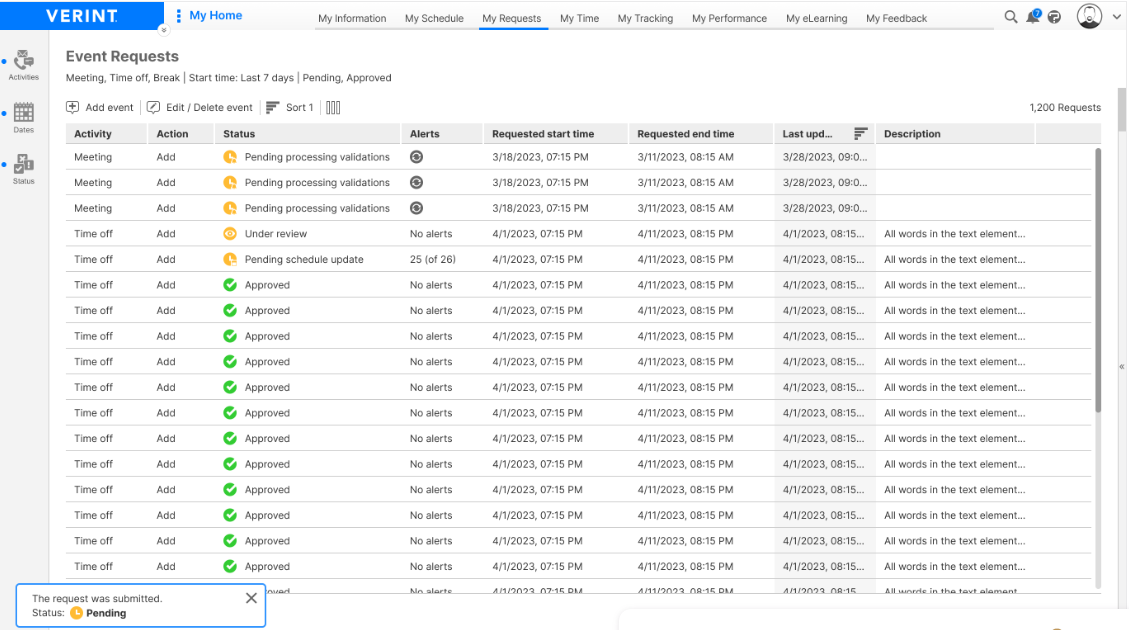Open the My Performance tab
The image size is (1129, 630).
[729, 18]
